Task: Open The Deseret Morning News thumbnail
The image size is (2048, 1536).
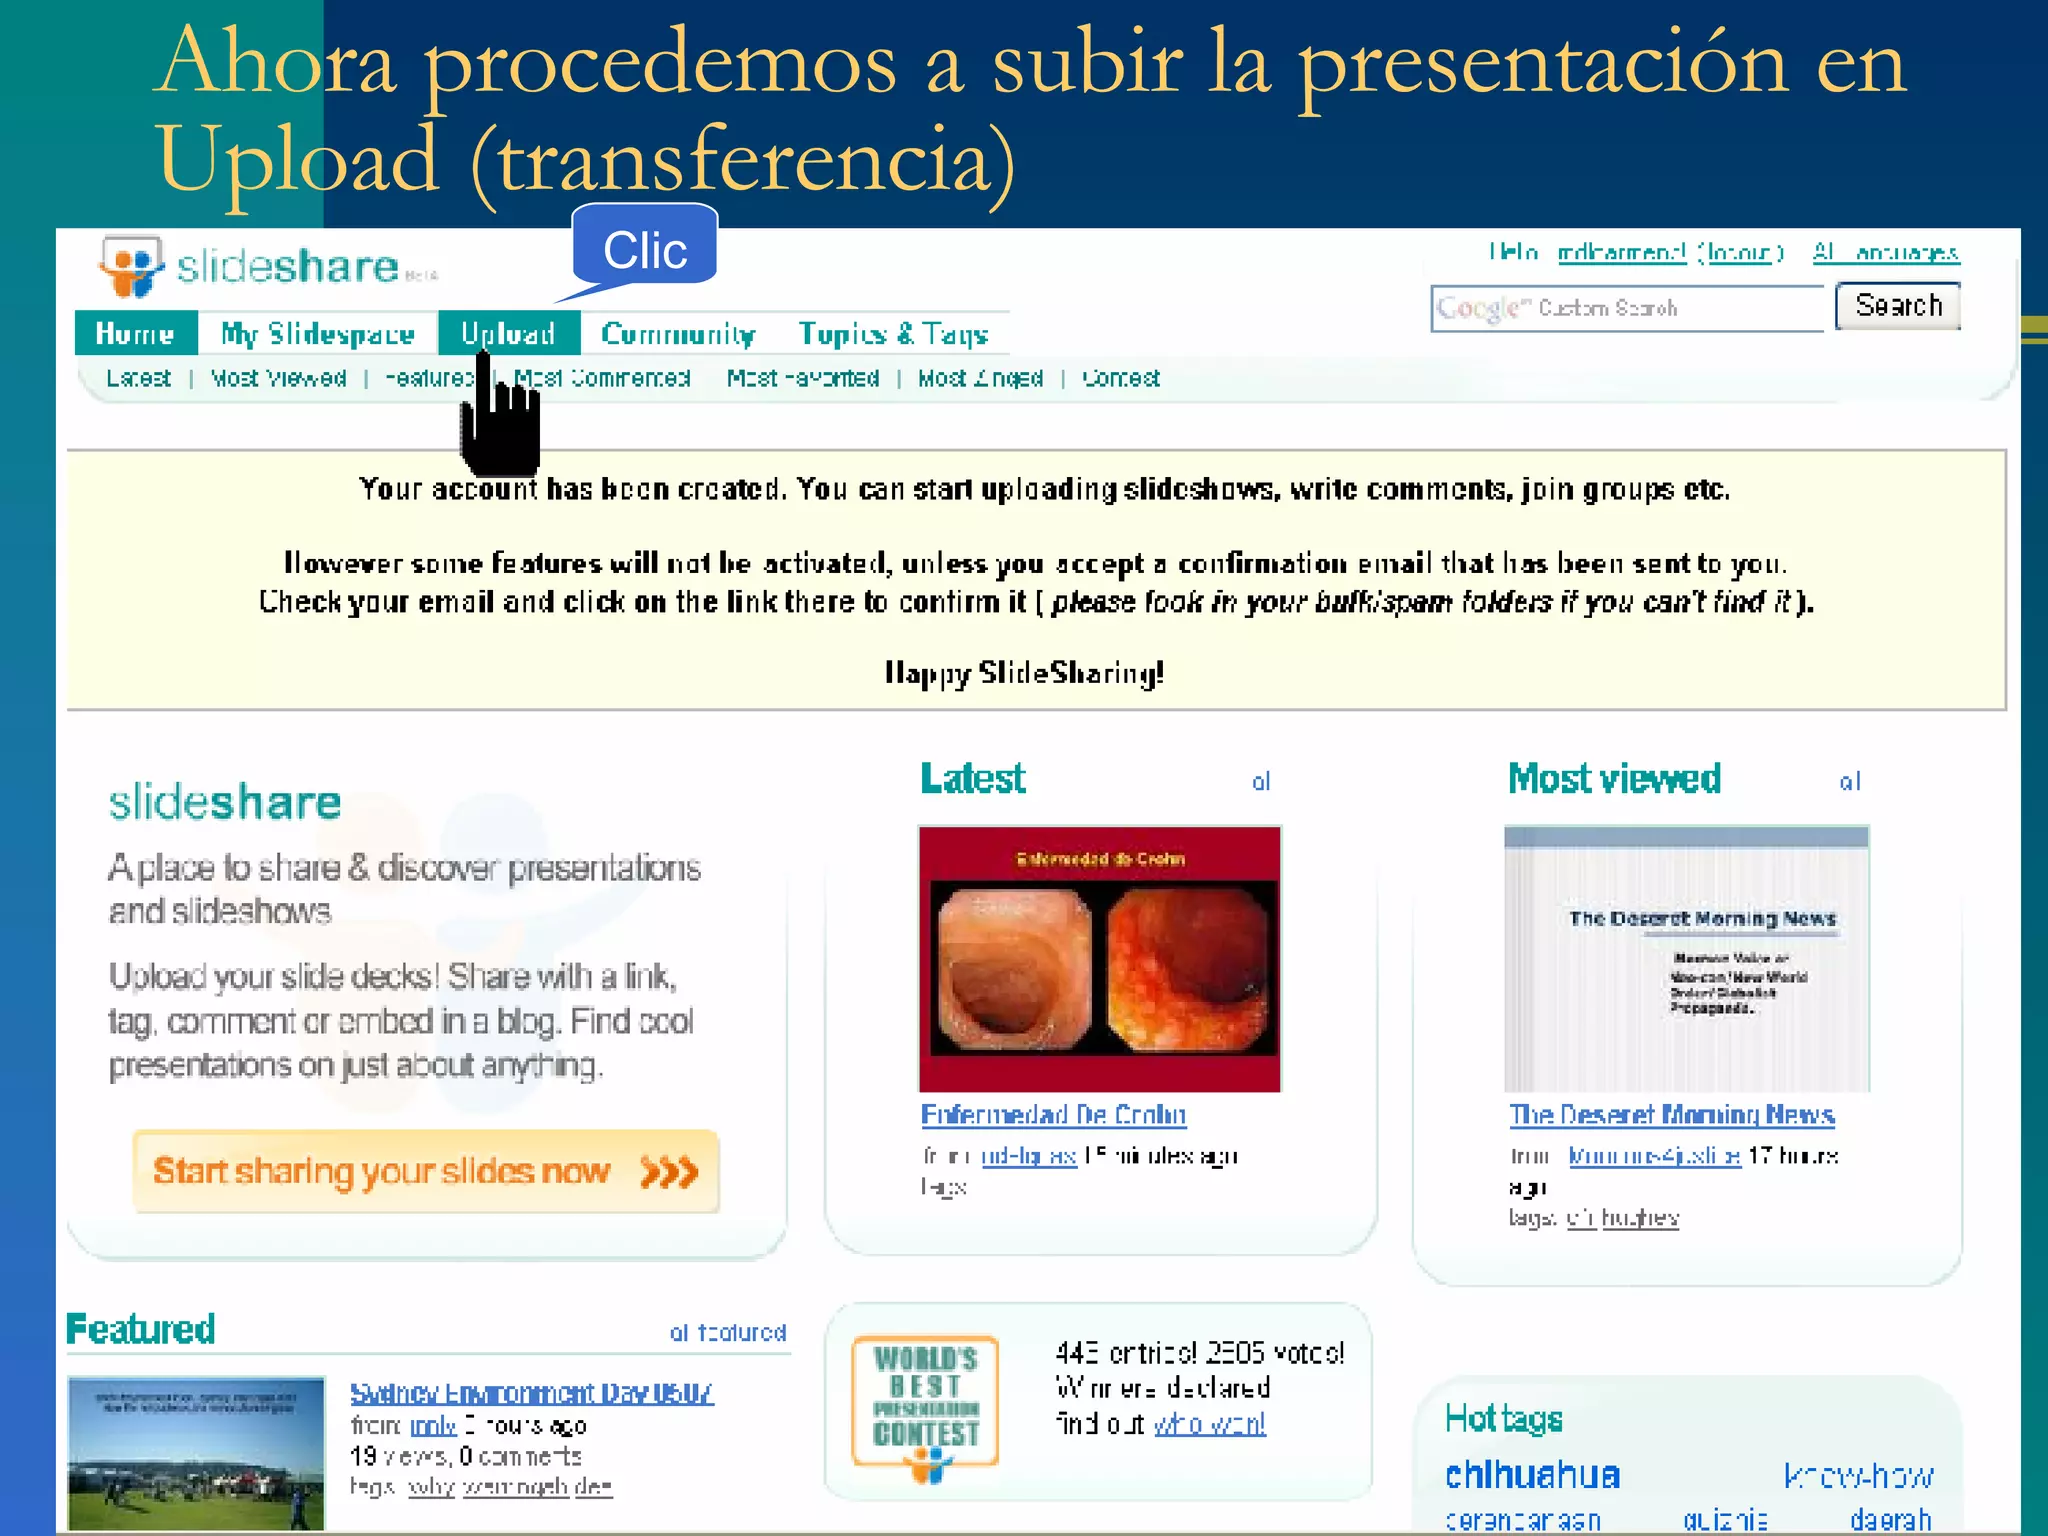Action: tap(1687, 958)
